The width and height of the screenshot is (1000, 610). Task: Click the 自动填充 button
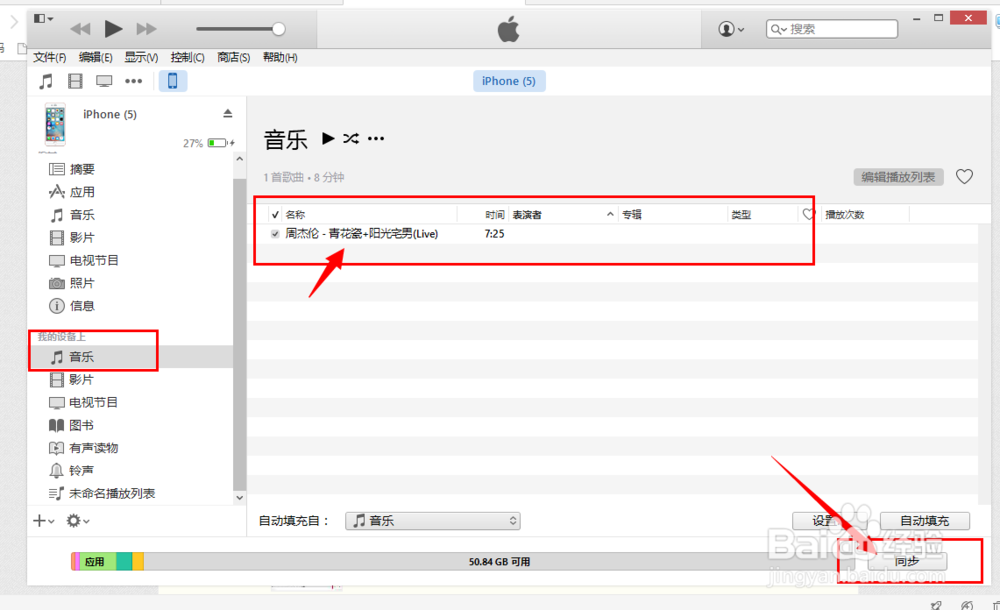pyautogui.click(x=925, y=521)
